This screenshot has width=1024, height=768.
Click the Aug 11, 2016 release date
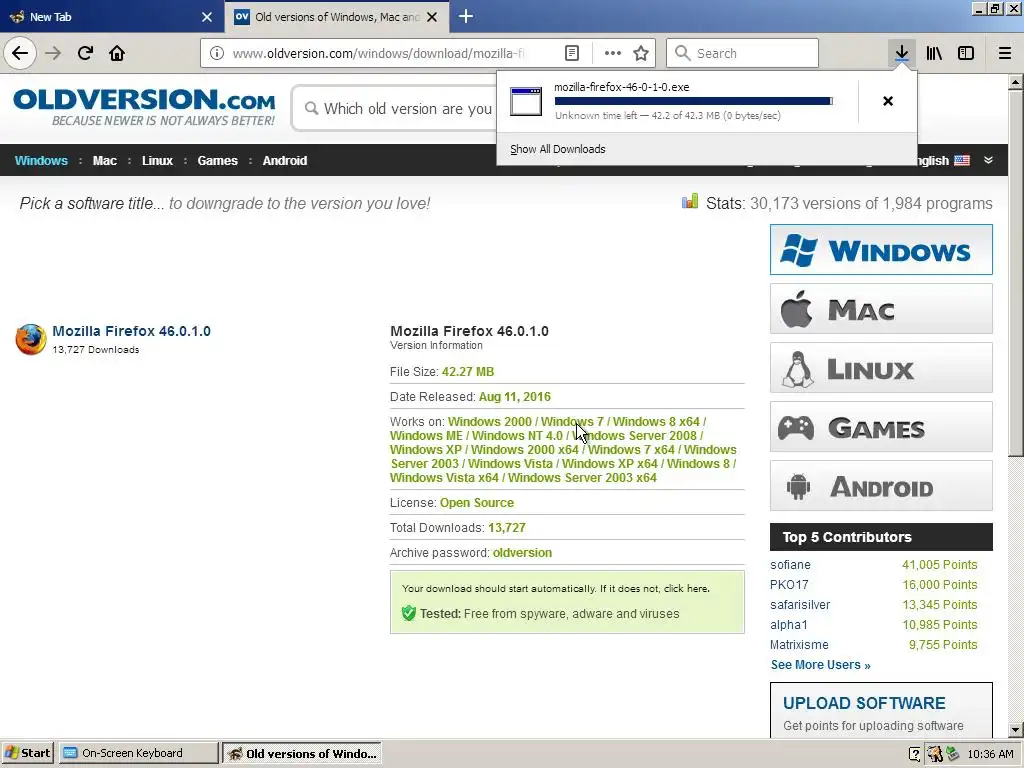tap(515, 397)
